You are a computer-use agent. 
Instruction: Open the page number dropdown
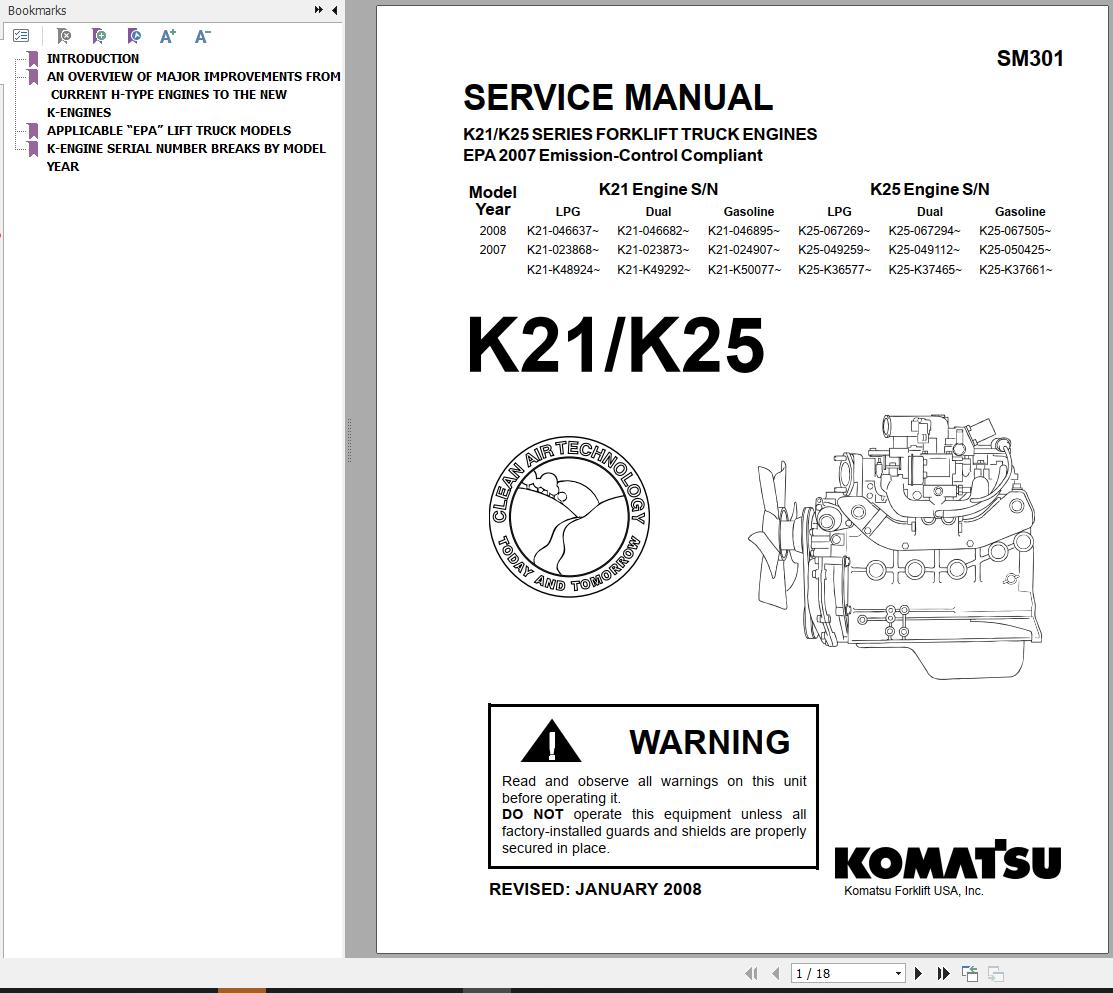pos(897,972)
